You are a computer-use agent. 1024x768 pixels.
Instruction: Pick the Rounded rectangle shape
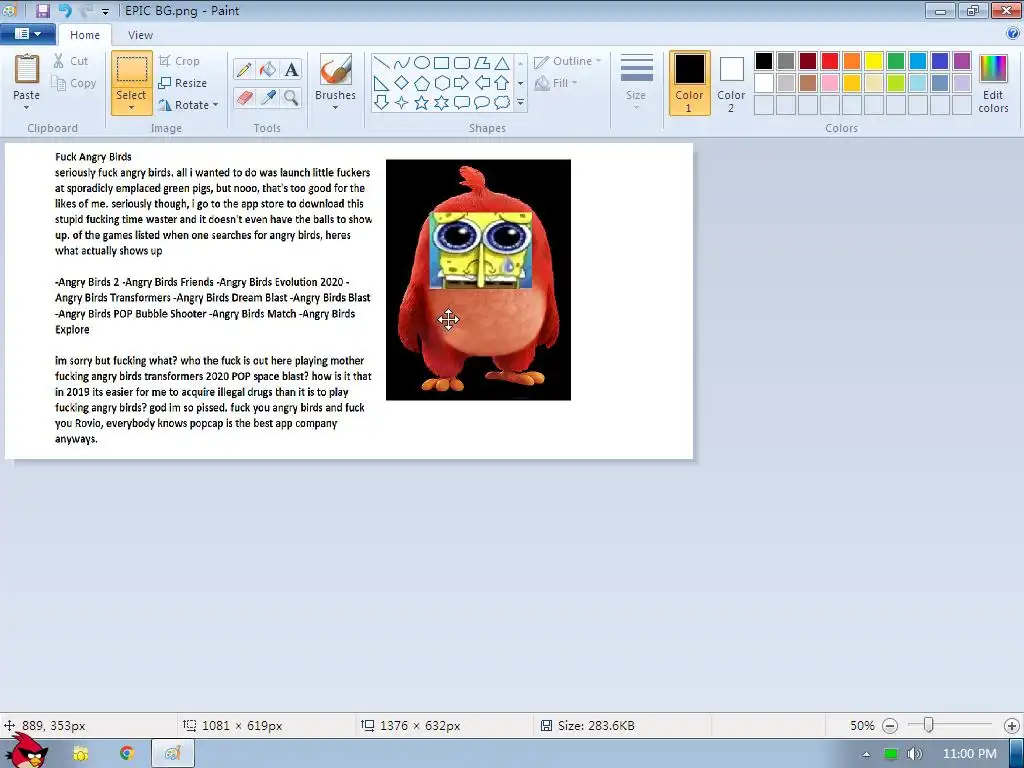(x=462, y=63)
